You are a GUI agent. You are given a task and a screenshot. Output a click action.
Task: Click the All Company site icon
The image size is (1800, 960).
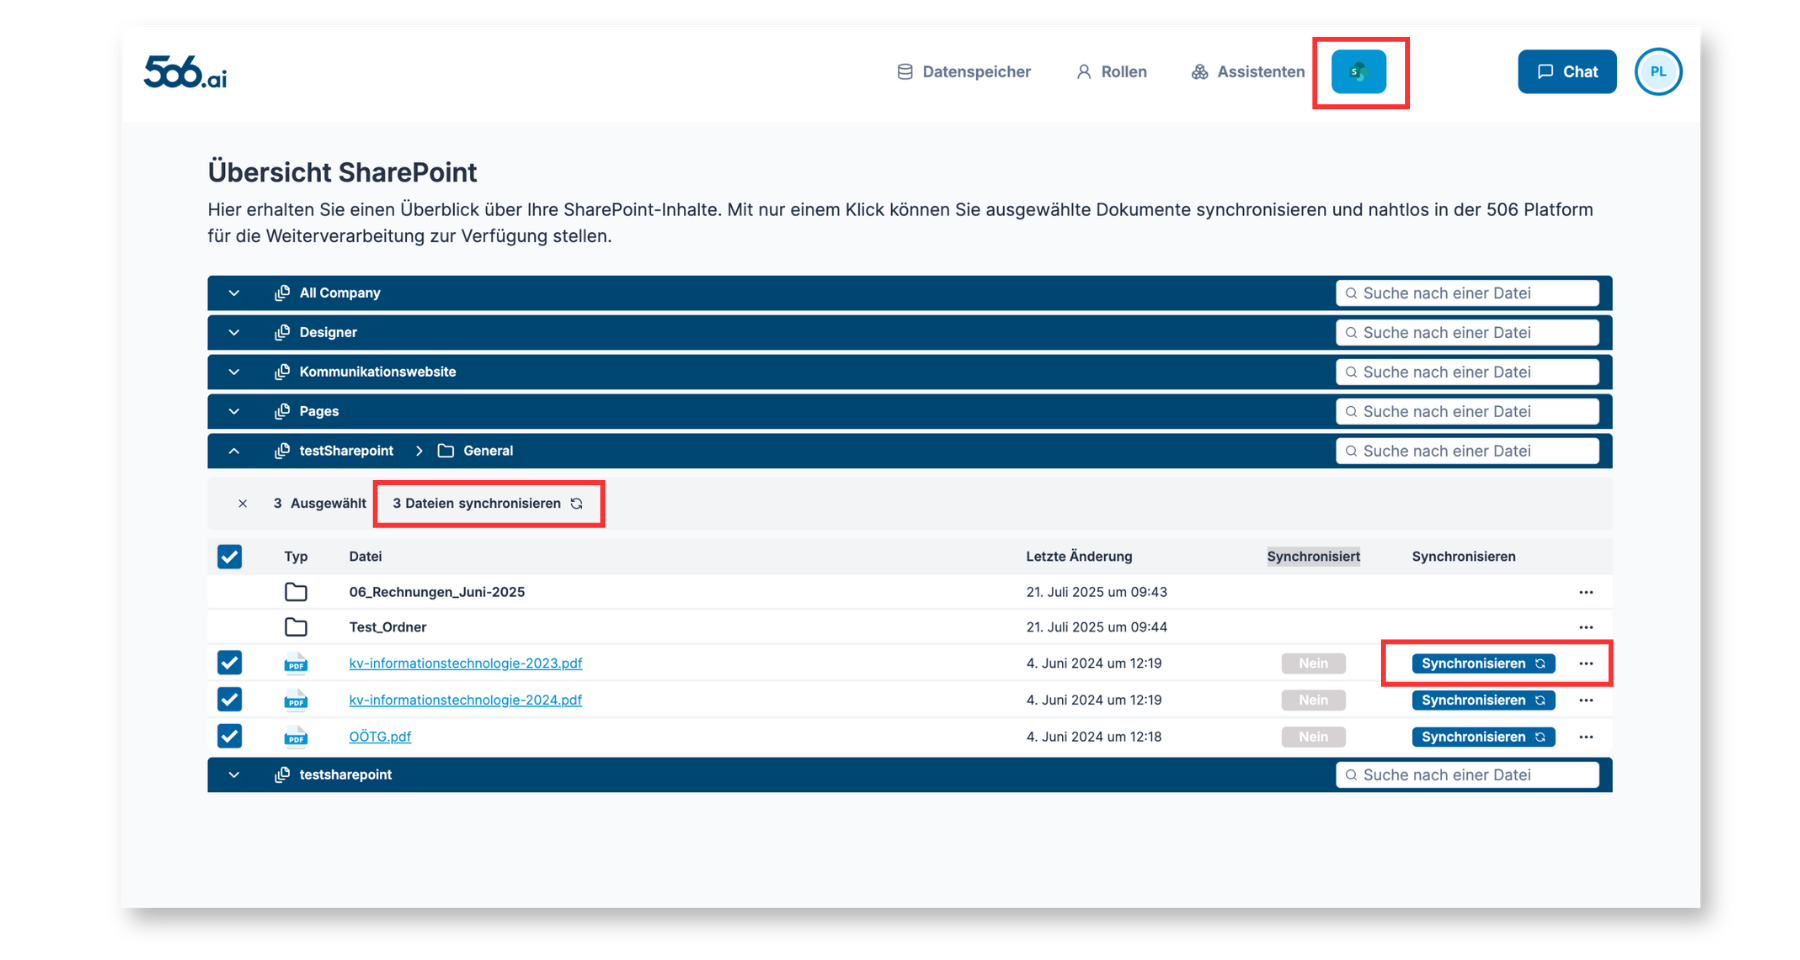(x=282, y=293)
